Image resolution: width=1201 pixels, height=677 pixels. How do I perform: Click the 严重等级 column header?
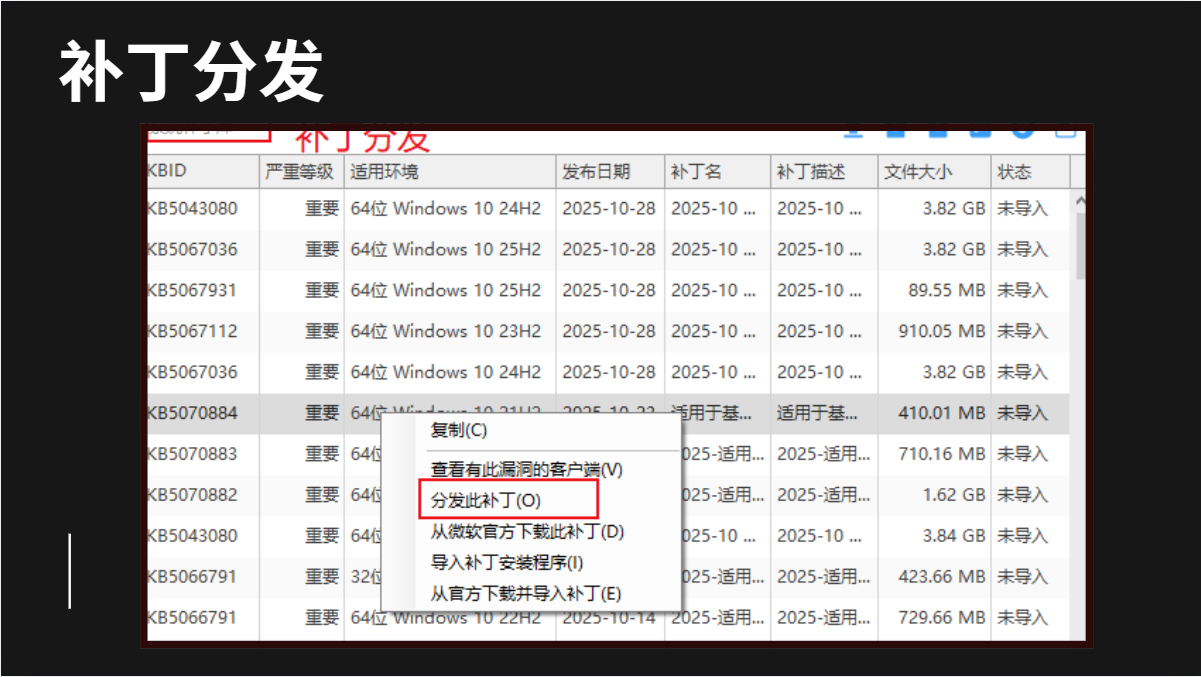click(x=301, y=171)
